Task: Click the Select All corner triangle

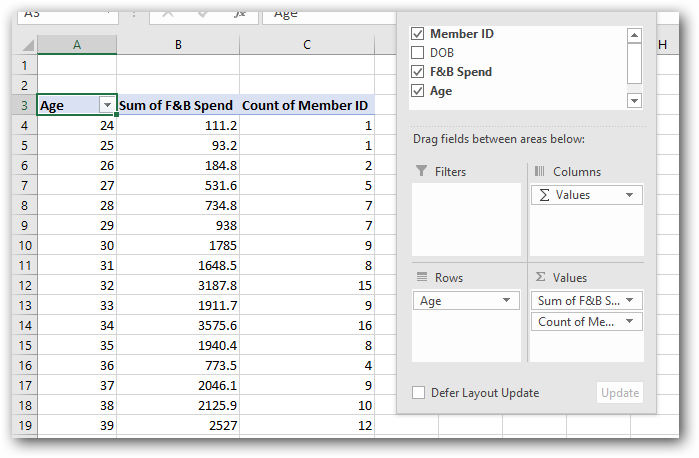Action: point(25,46)
